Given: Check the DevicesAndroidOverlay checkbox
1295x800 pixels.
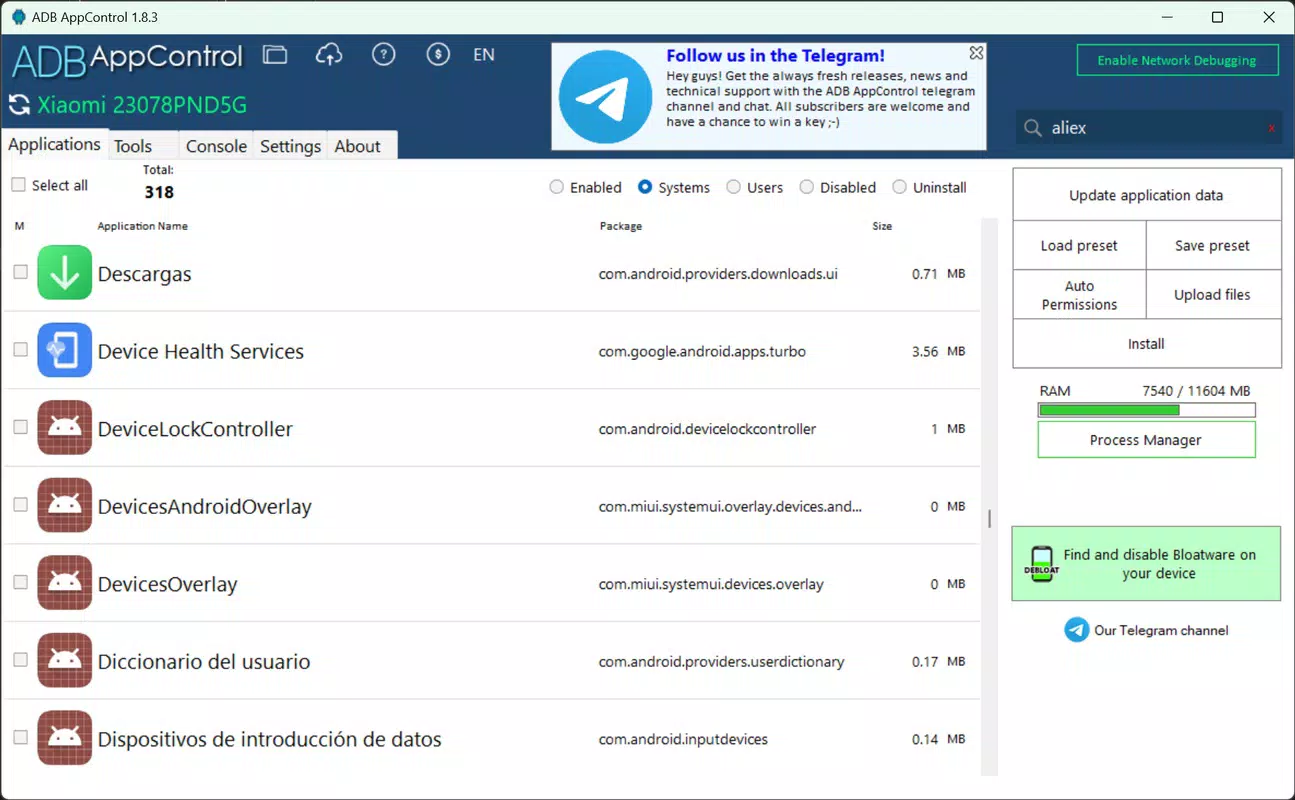Looking at the screenshot, I should [x=20, y=505].
